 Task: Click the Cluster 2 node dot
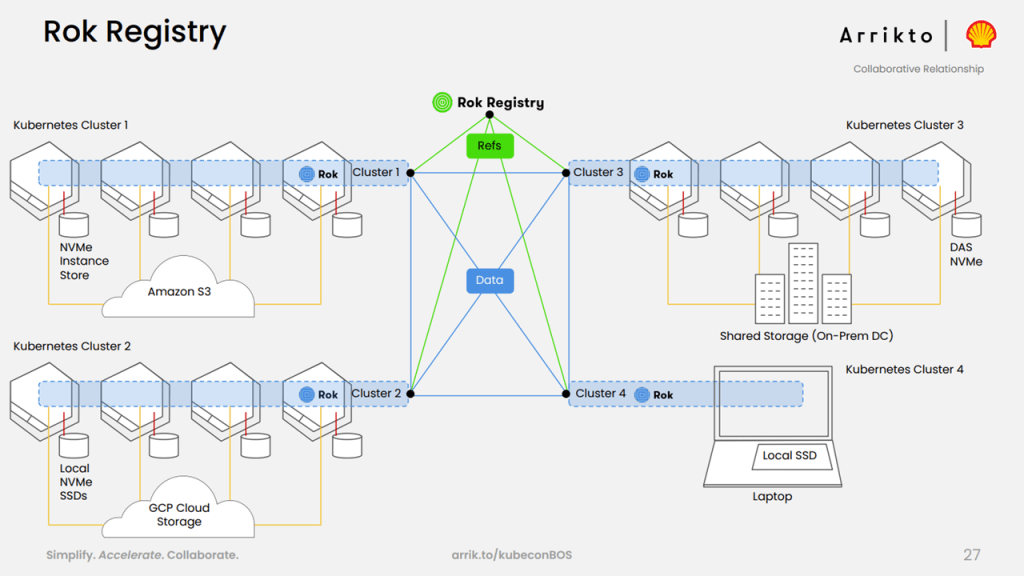click(x=410, y=394)
